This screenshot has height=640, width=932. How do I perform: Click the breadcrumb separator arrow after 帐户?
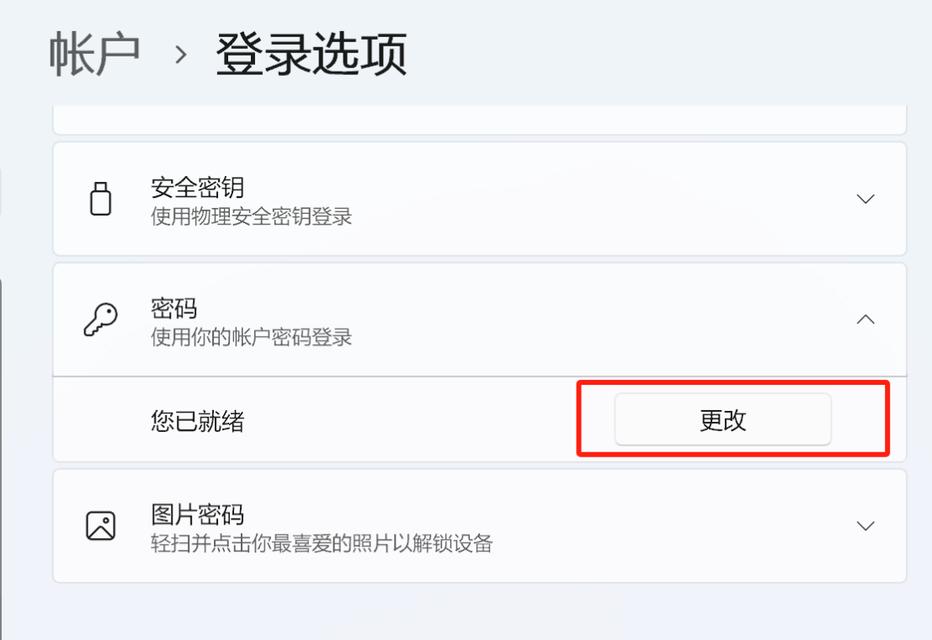181,55
